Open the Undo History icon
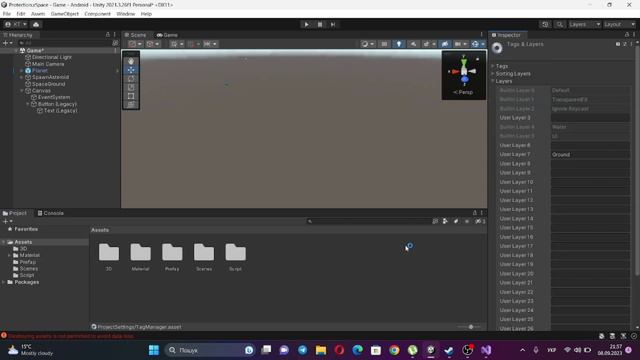The width and height of the screenshot is (640, 360). 545,24
